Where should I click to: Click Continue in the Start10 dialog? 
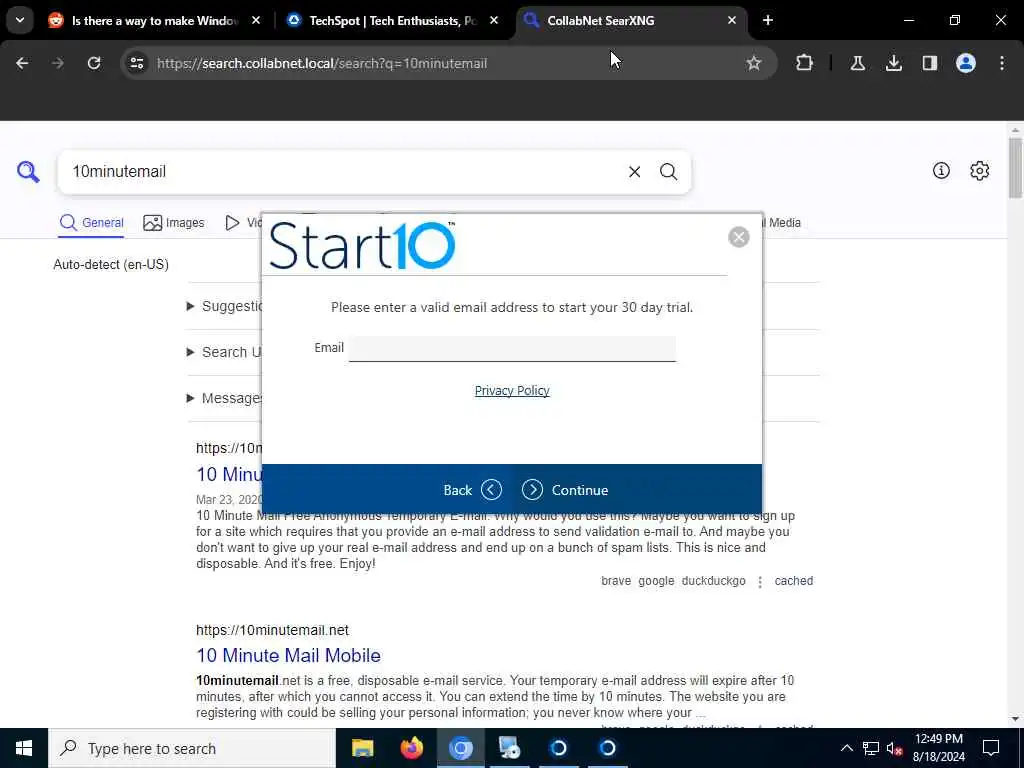(x=565, y=490)
